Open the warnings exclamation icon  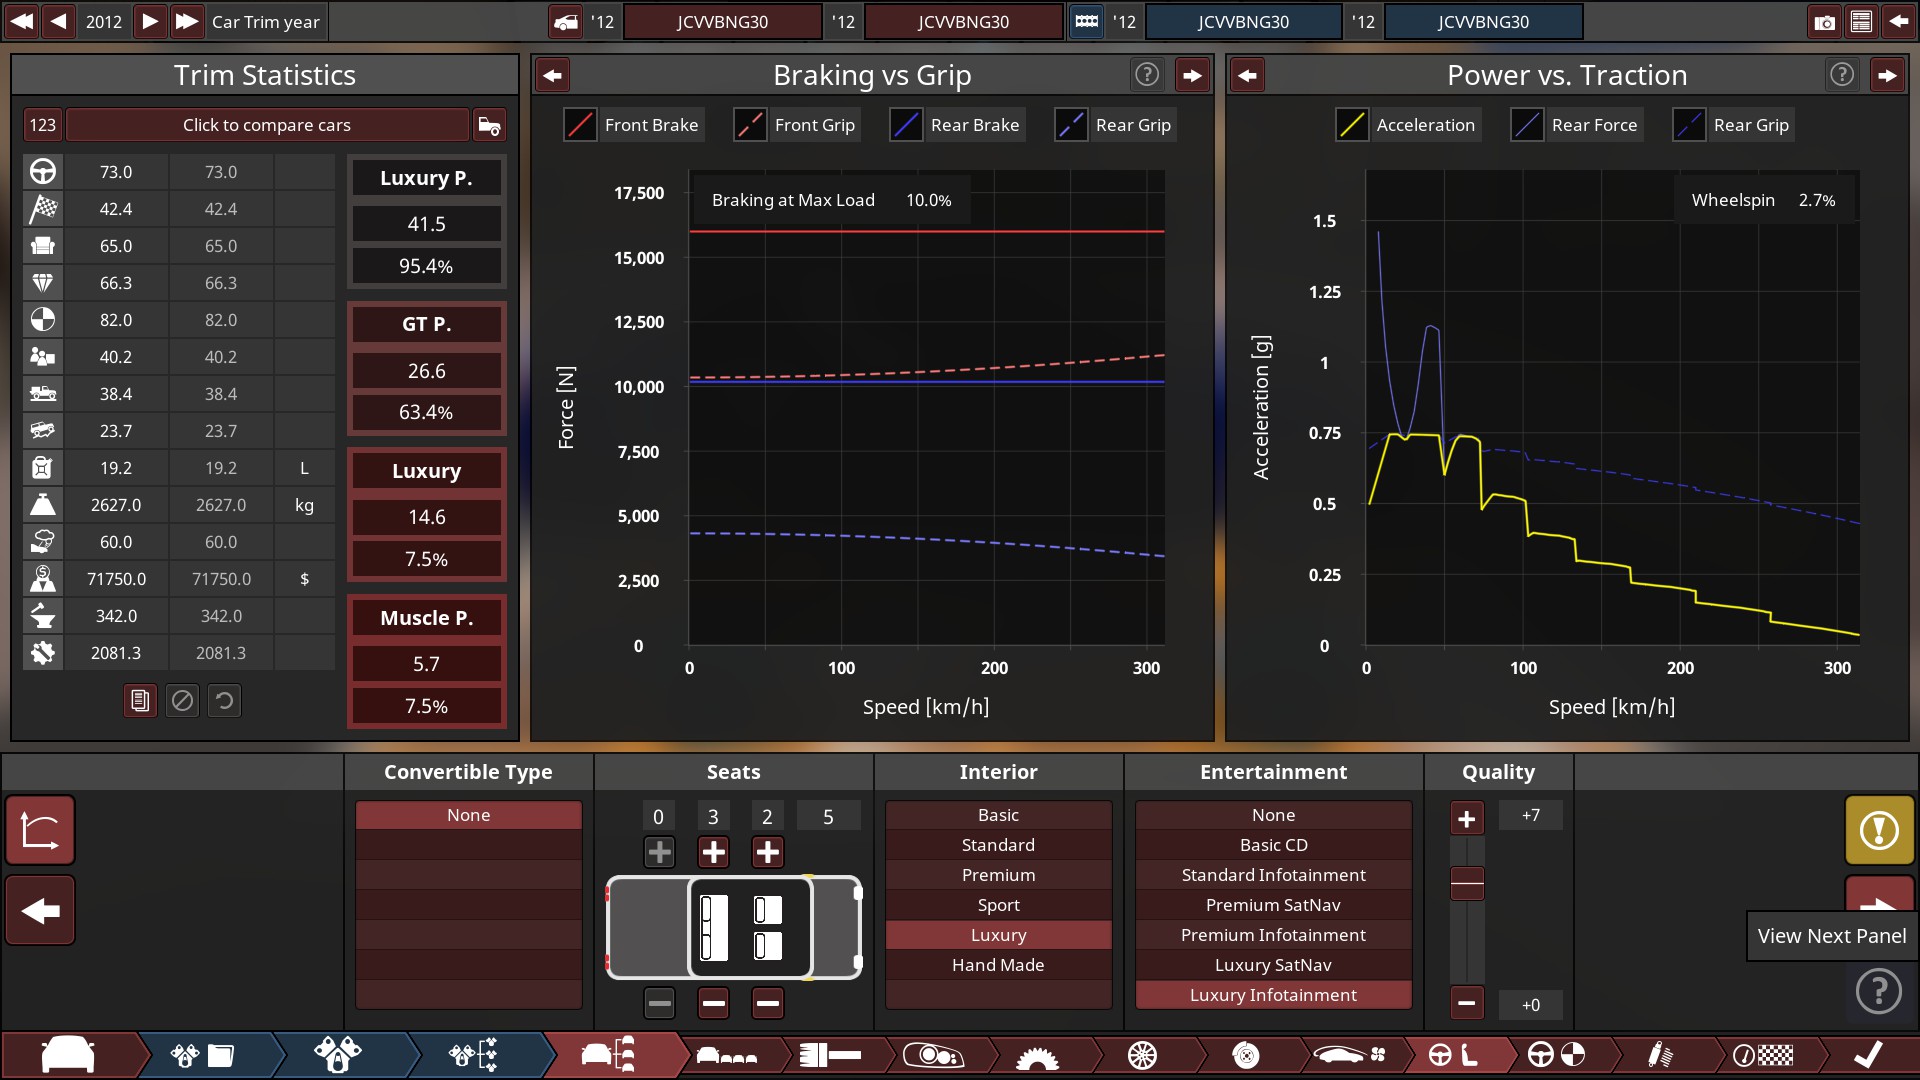tap(1879, 830)
